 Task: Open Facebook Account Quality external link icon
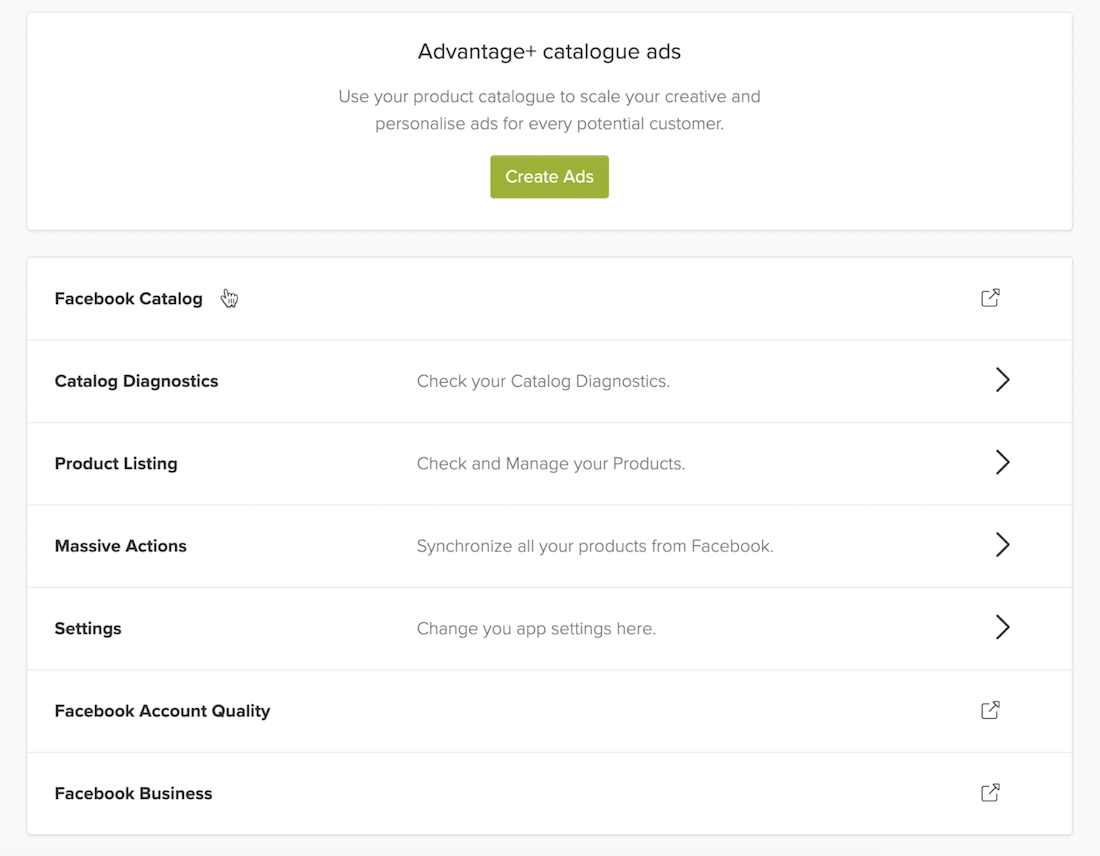click(x=990, y=710)
